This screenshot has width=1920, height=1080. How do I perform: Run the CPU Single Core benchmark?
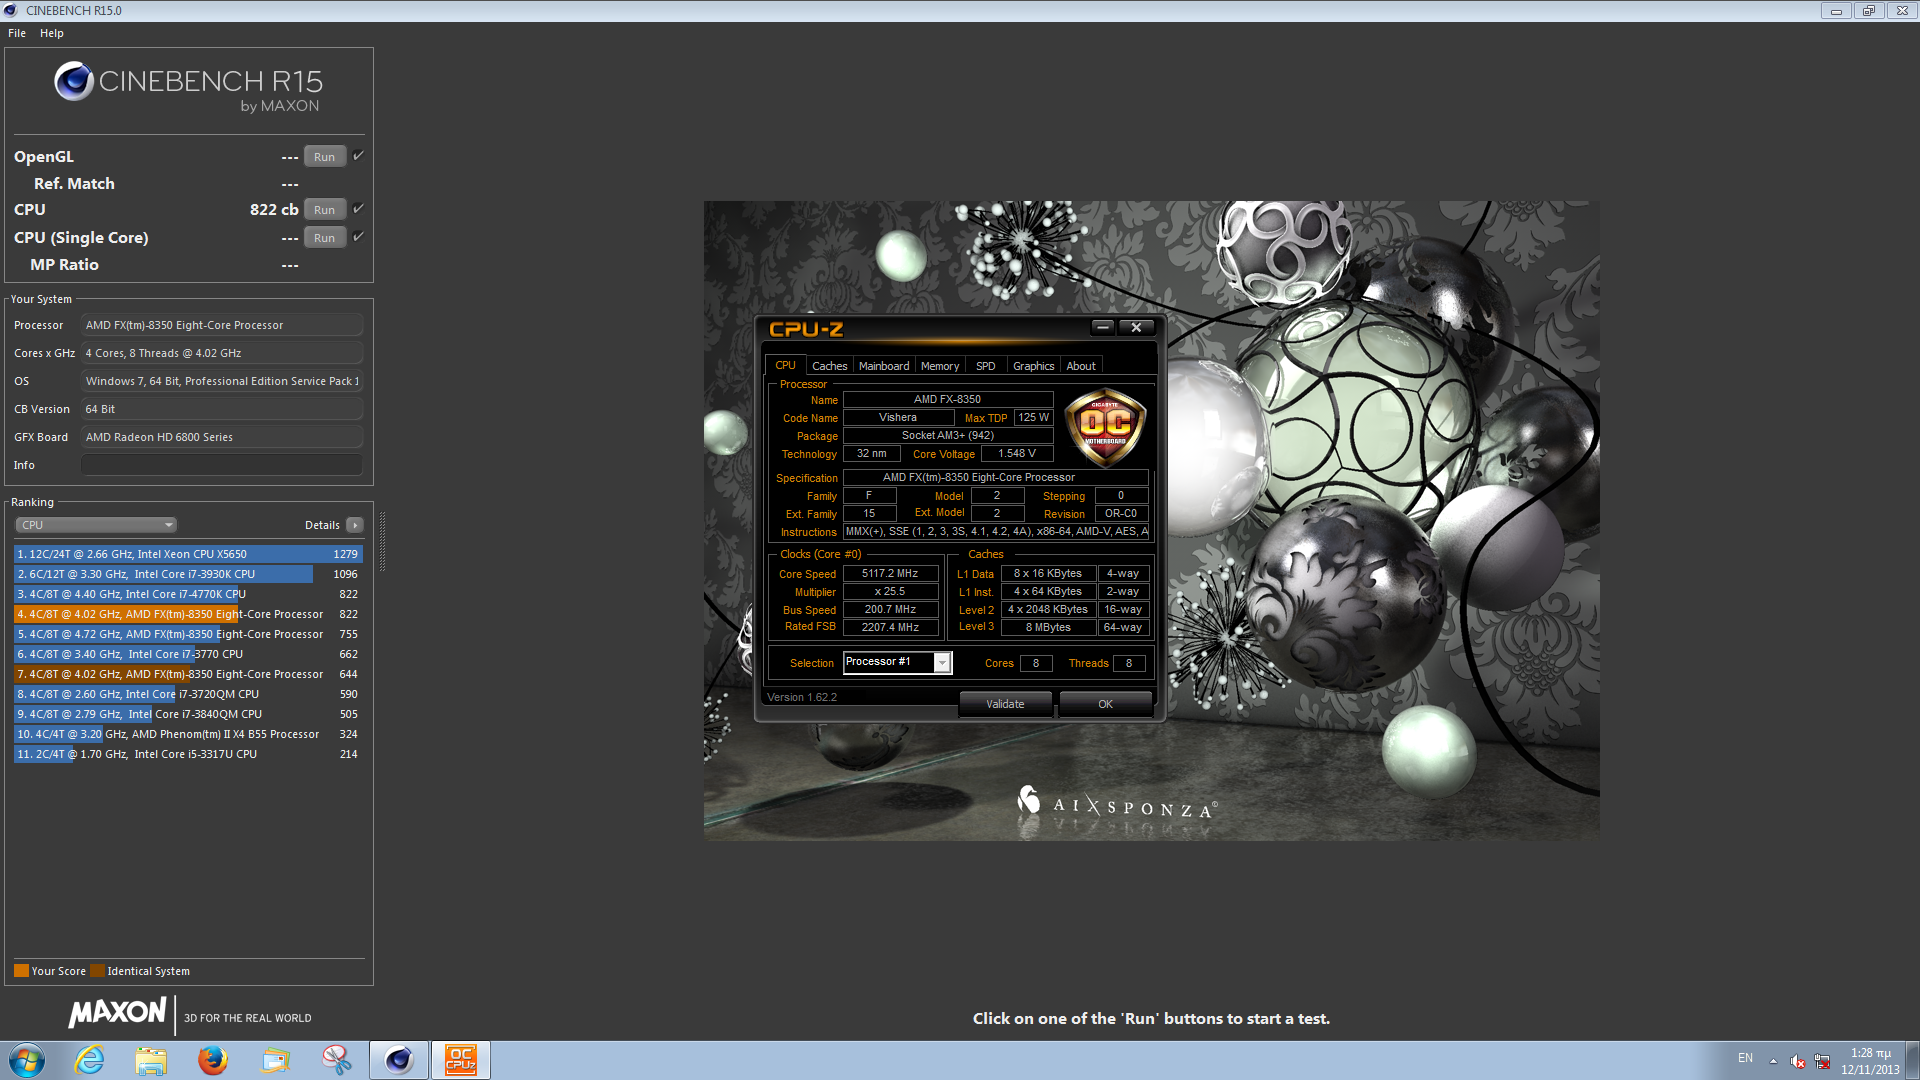325,238
